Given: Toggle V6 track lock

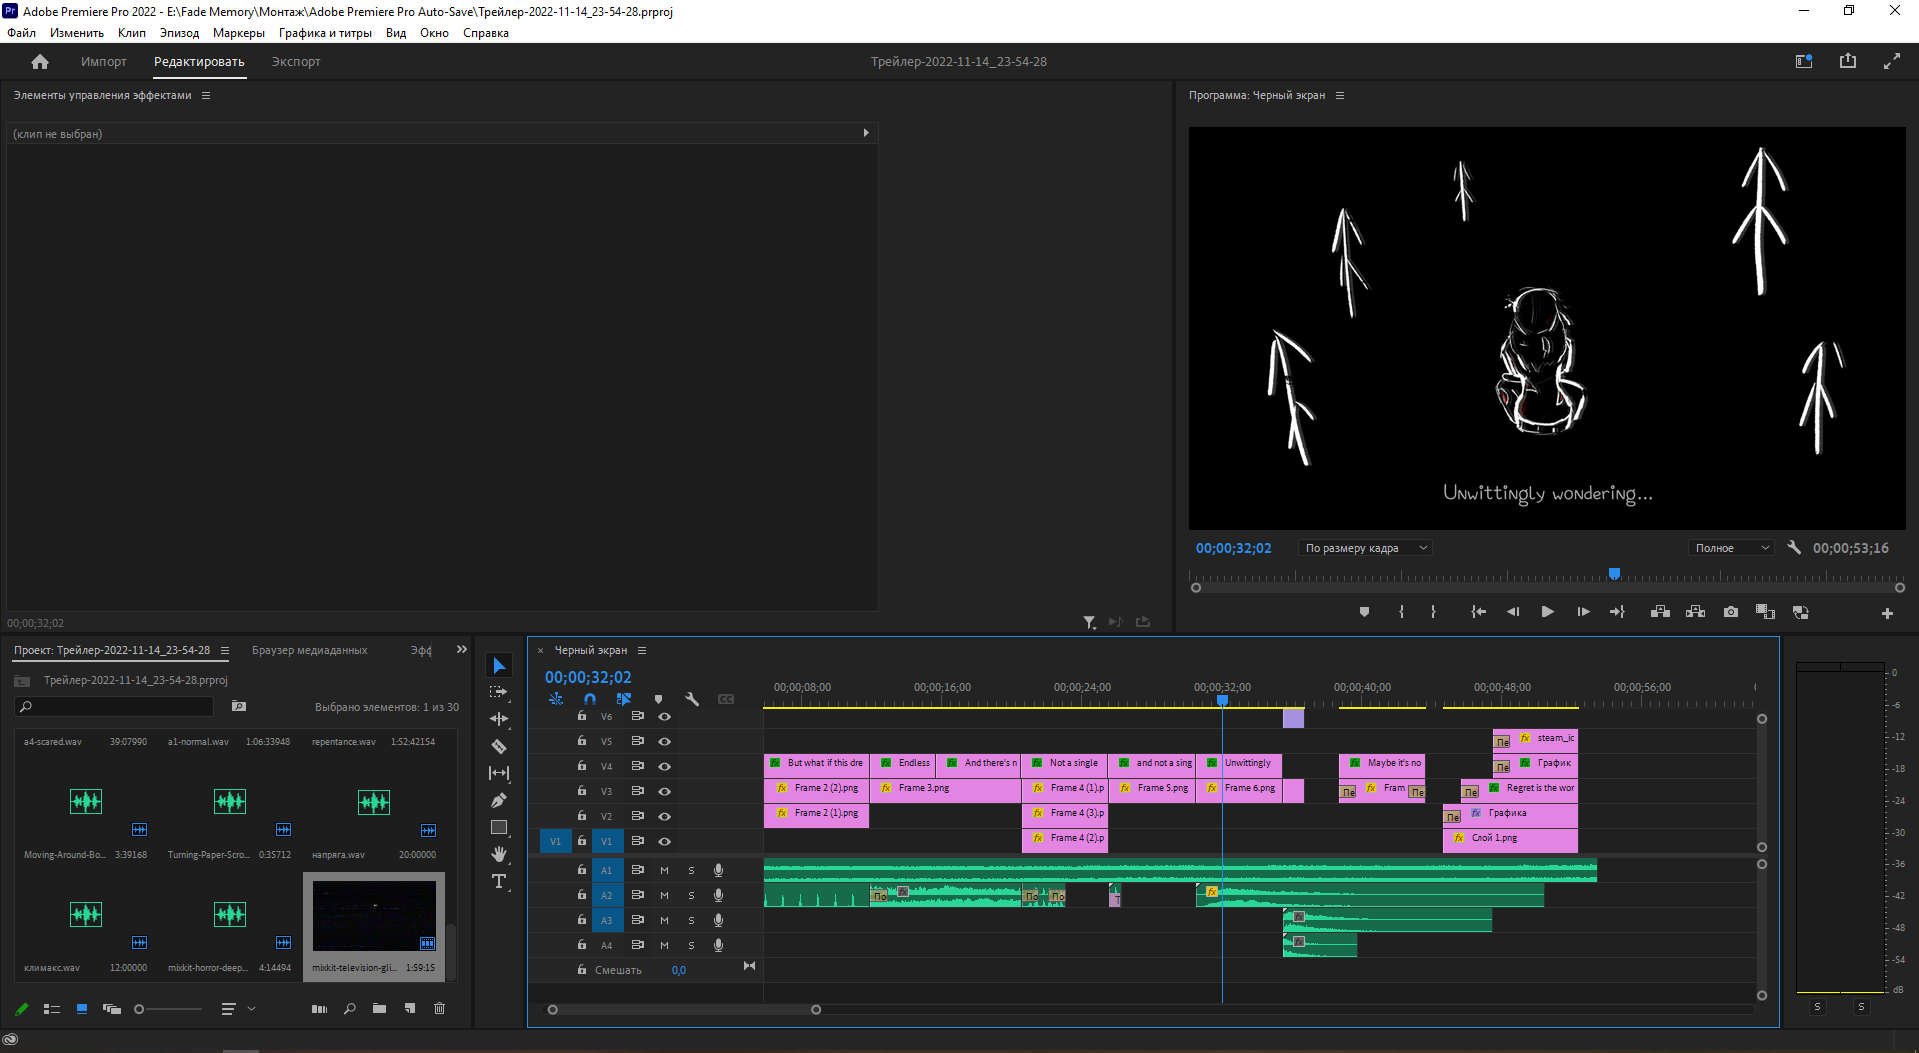Looking at the screenshot, I should (581, 716).
